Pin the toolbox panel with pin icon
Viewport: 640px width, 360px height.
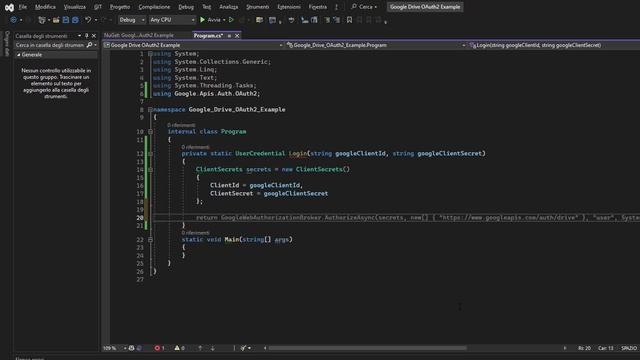pyautogui.click(x=87, y=36)
